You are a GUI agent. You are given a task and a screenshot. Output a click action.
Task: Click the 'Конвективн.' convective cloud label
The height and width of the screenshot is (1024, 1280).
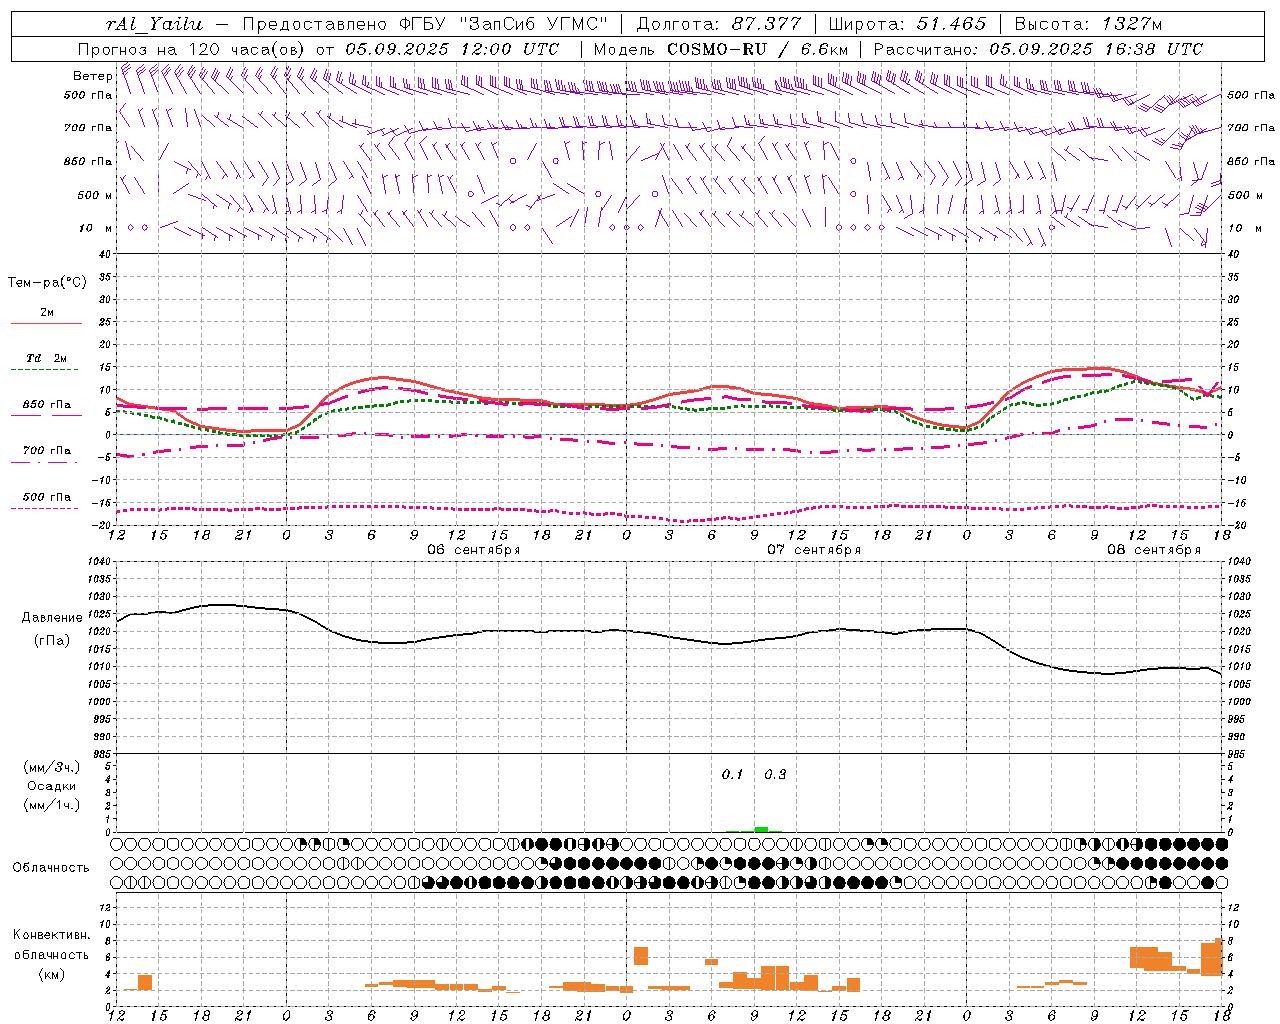pyautogui.click(x=52, y=935)
